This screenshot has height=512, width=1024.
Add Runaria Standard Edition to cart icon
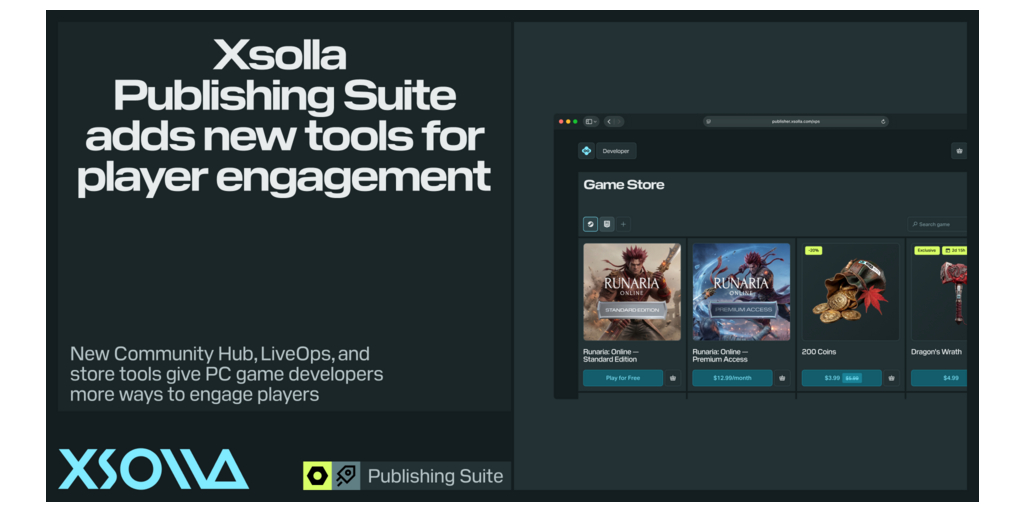[673, 378]
